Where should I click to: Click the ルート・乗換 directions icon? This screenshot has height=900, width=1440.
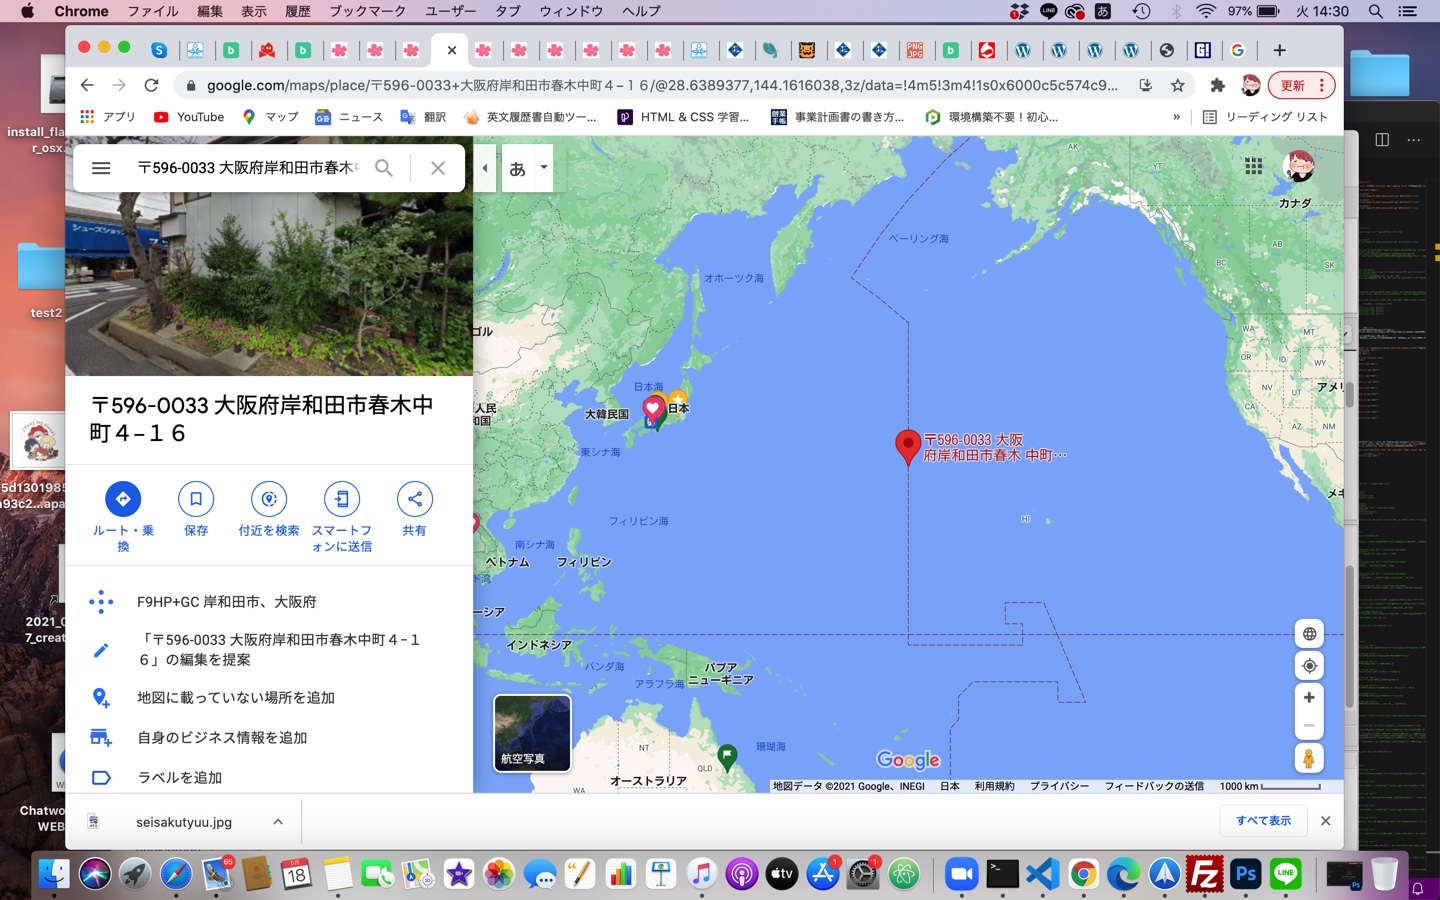[123, 499]
